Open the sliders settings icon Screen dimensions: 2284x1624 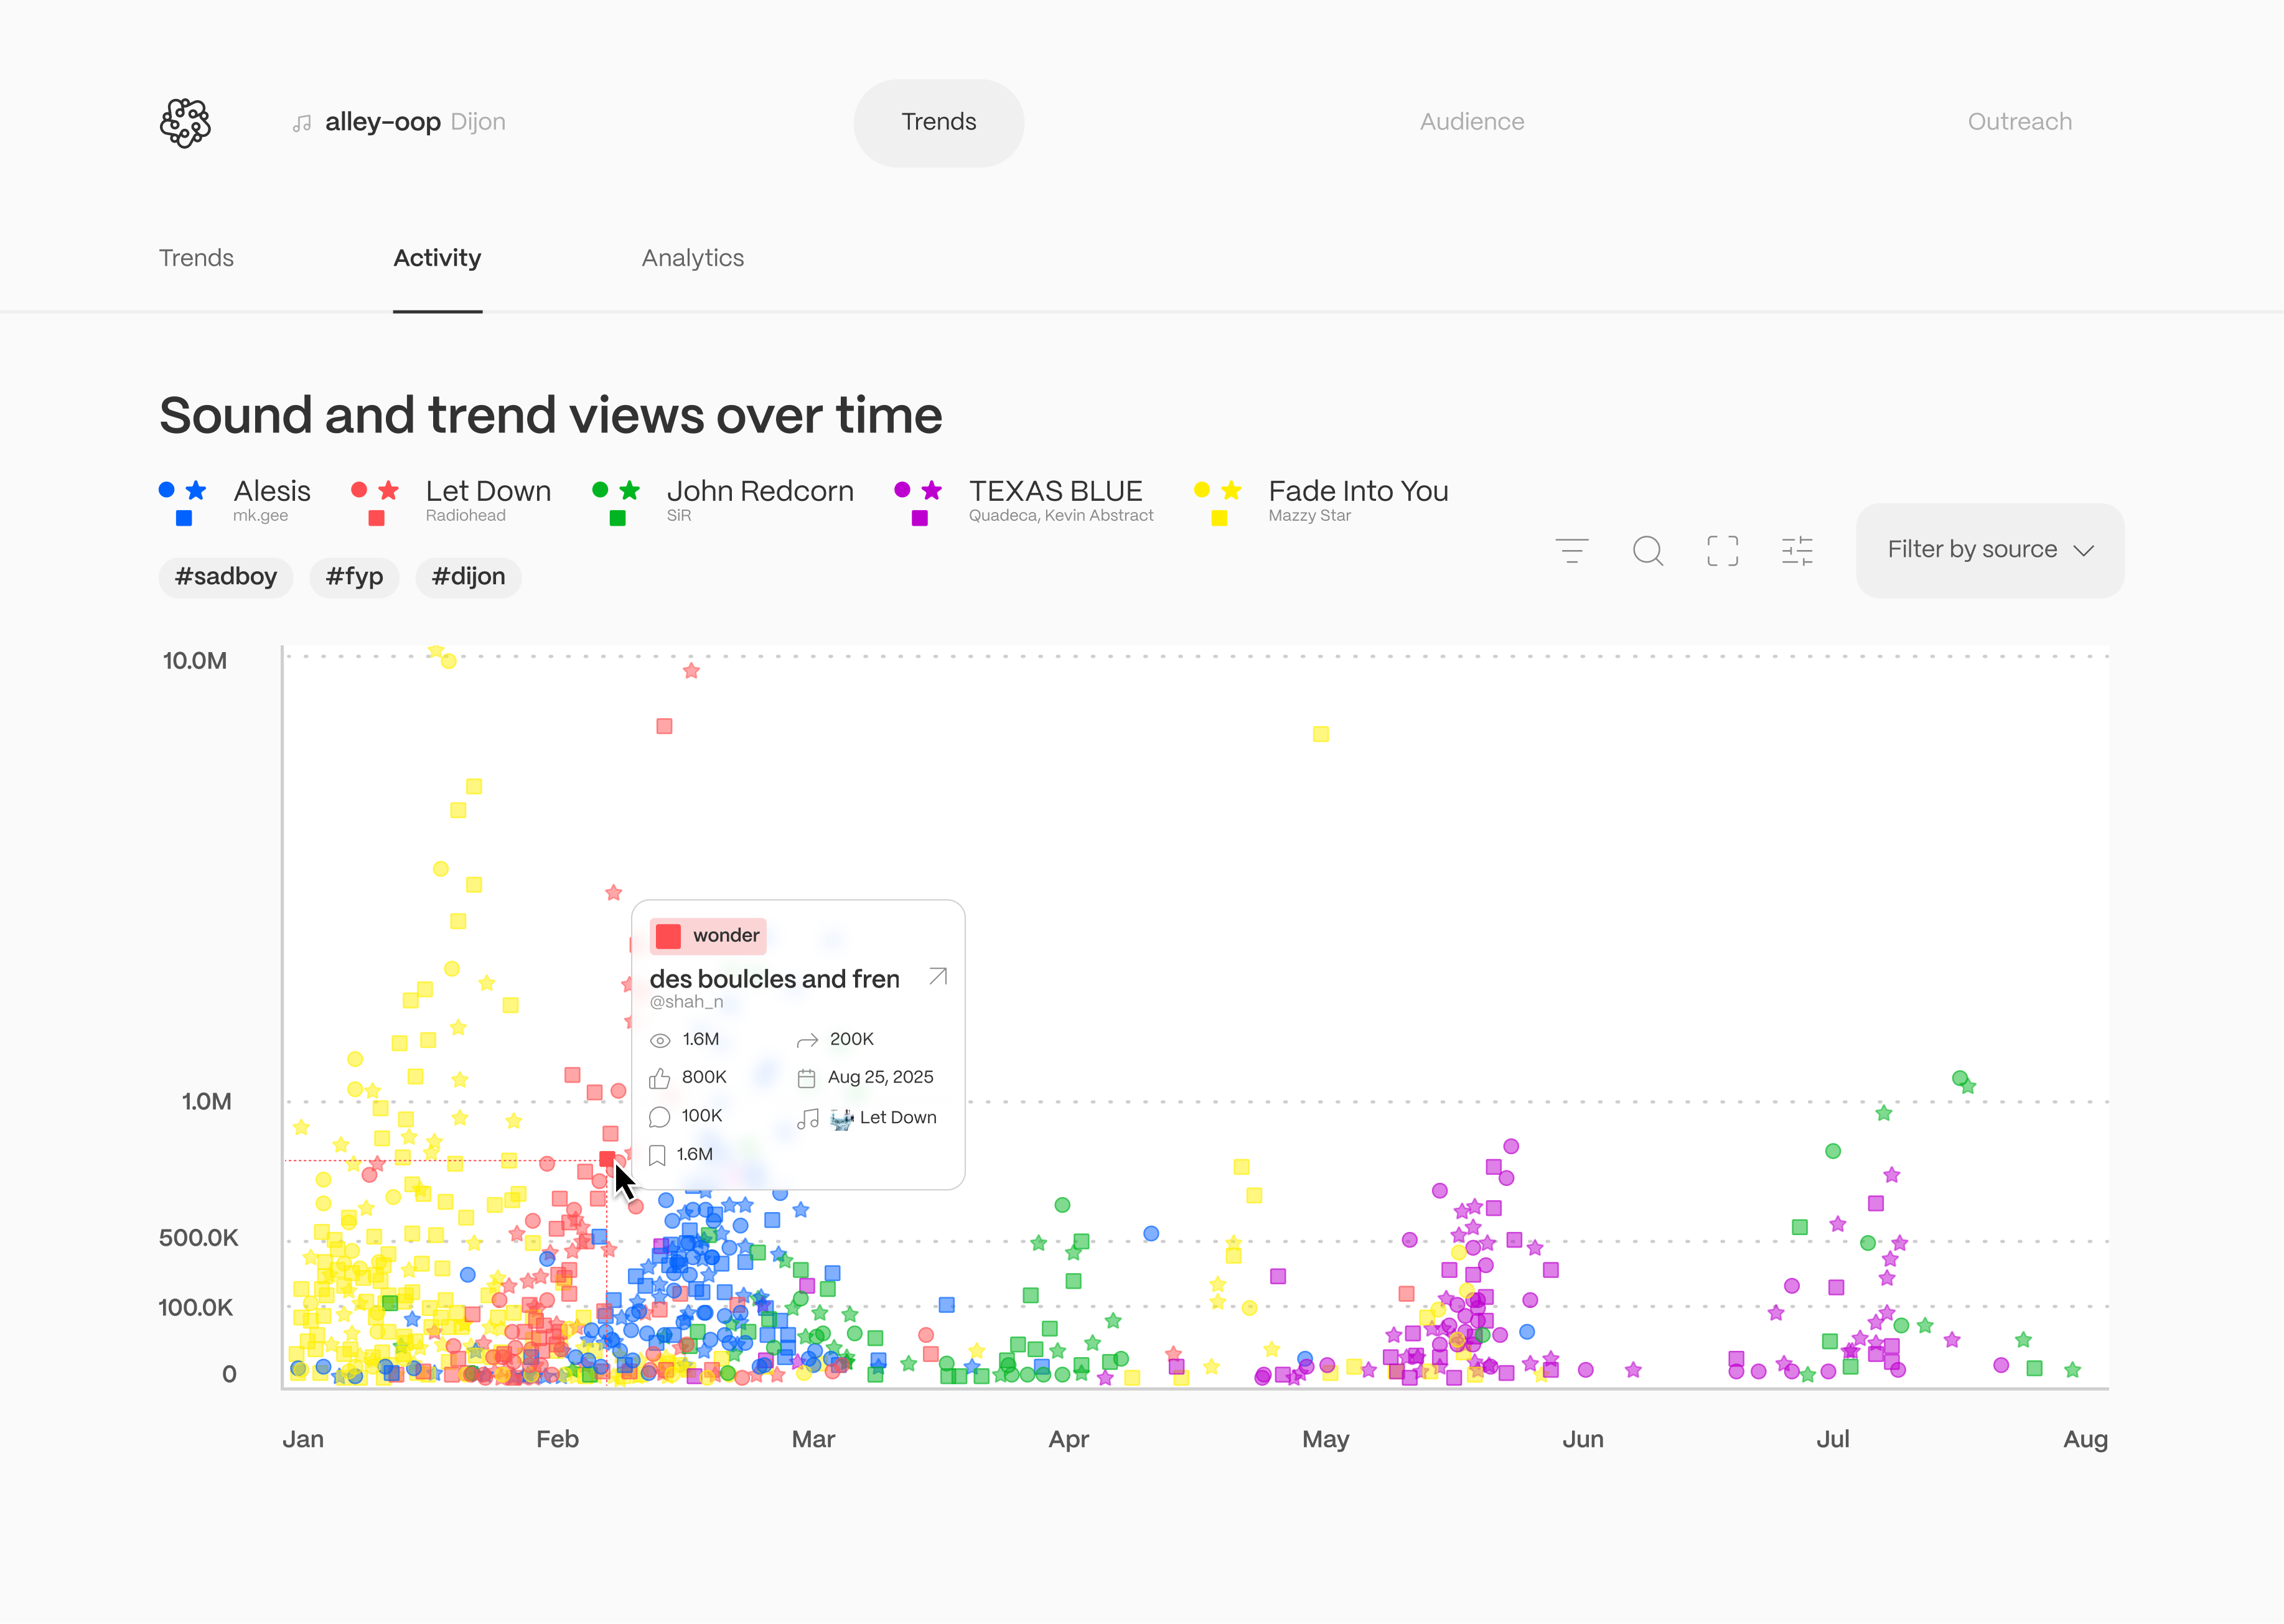point(1797,551)
